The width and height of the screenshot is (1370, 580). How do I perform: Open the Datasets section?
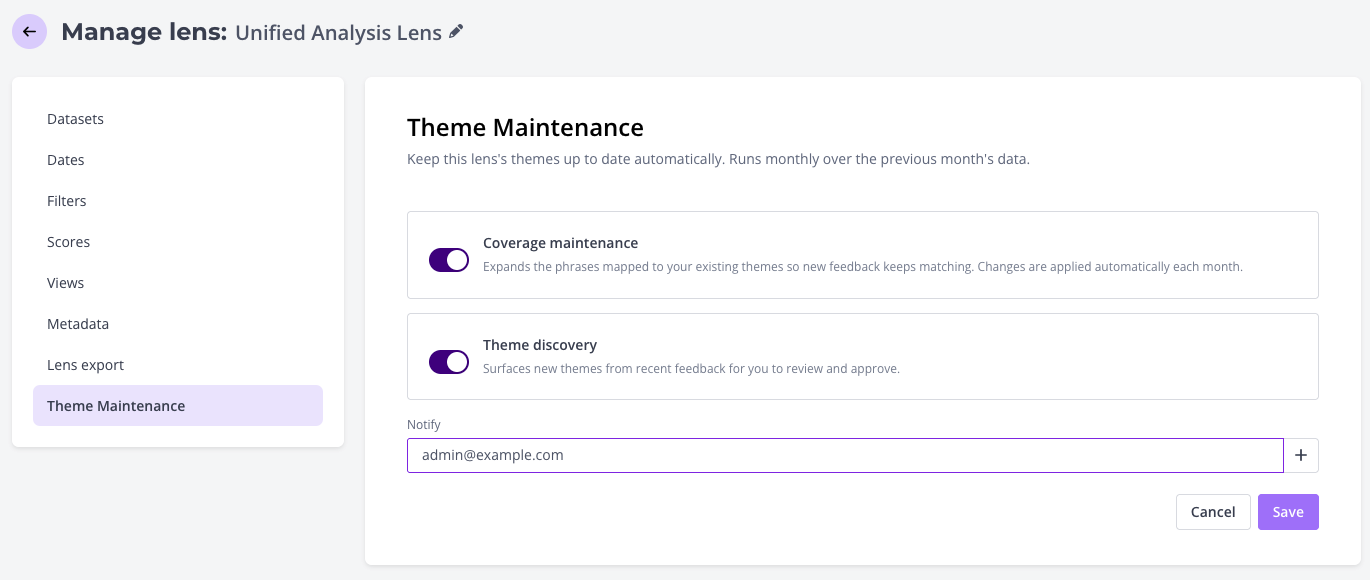tap(178, 119)
